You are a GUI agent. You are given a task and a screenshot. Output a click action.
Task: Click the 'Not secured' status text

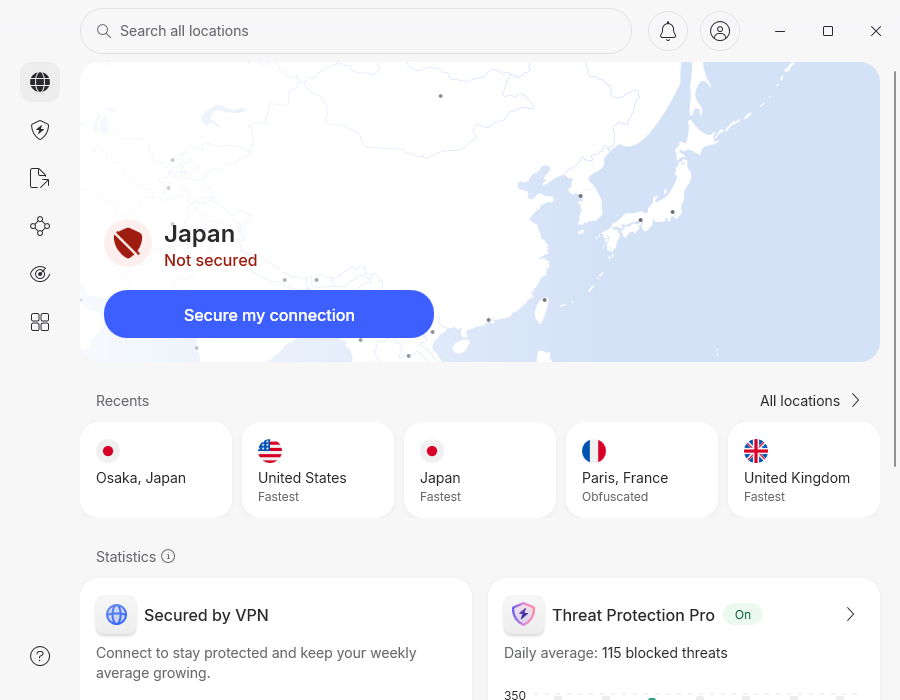pos(211,260)
